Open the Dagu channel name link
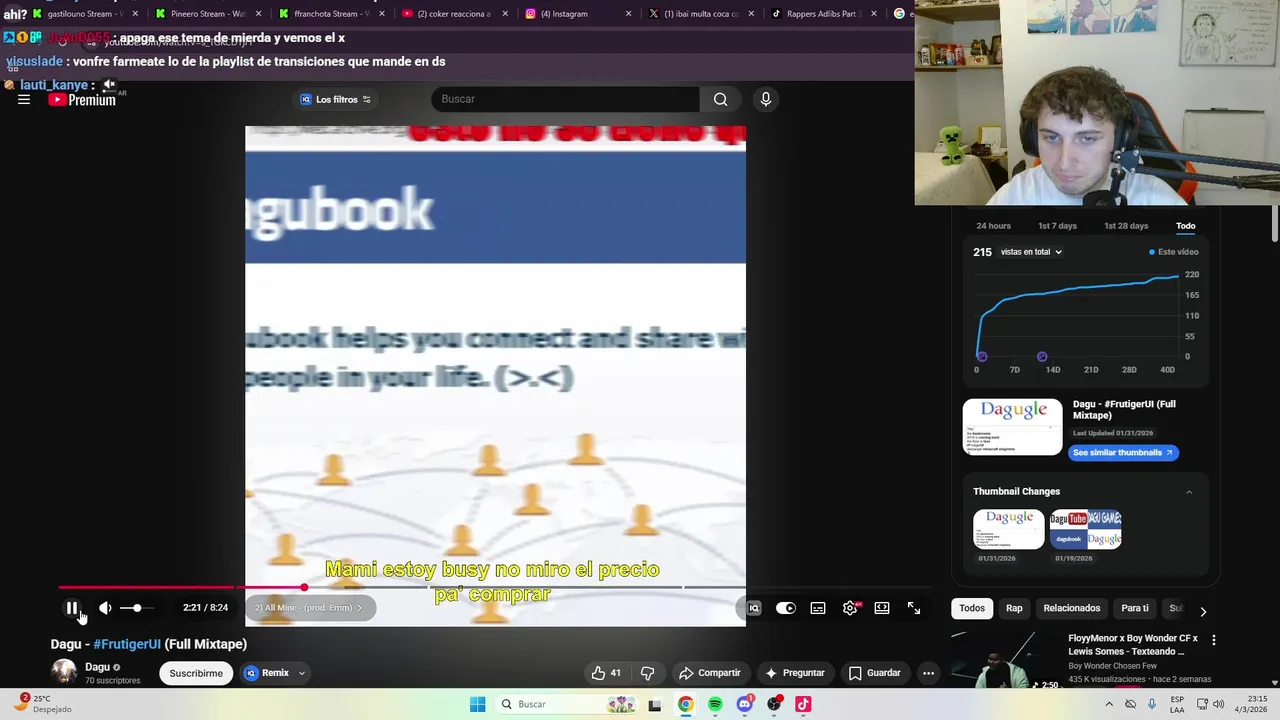Screen dimensions: 1280x720 (x=97, y=667)
